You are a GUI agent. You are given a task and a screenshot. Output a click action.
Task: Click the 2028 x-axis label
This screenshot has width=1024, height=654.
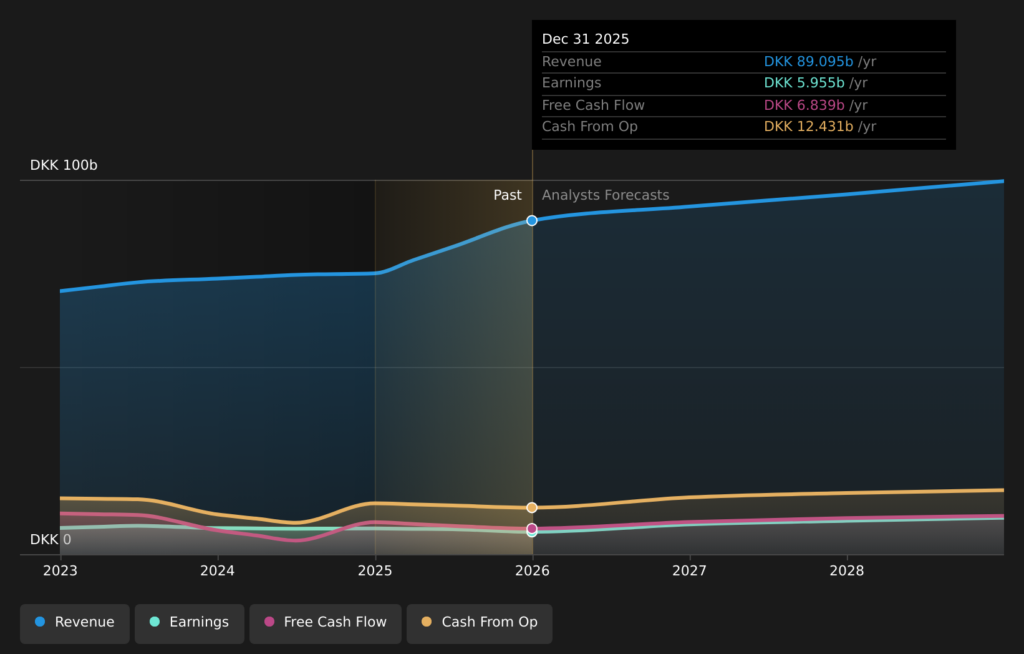pyautogui.click(x=847, y=570)
